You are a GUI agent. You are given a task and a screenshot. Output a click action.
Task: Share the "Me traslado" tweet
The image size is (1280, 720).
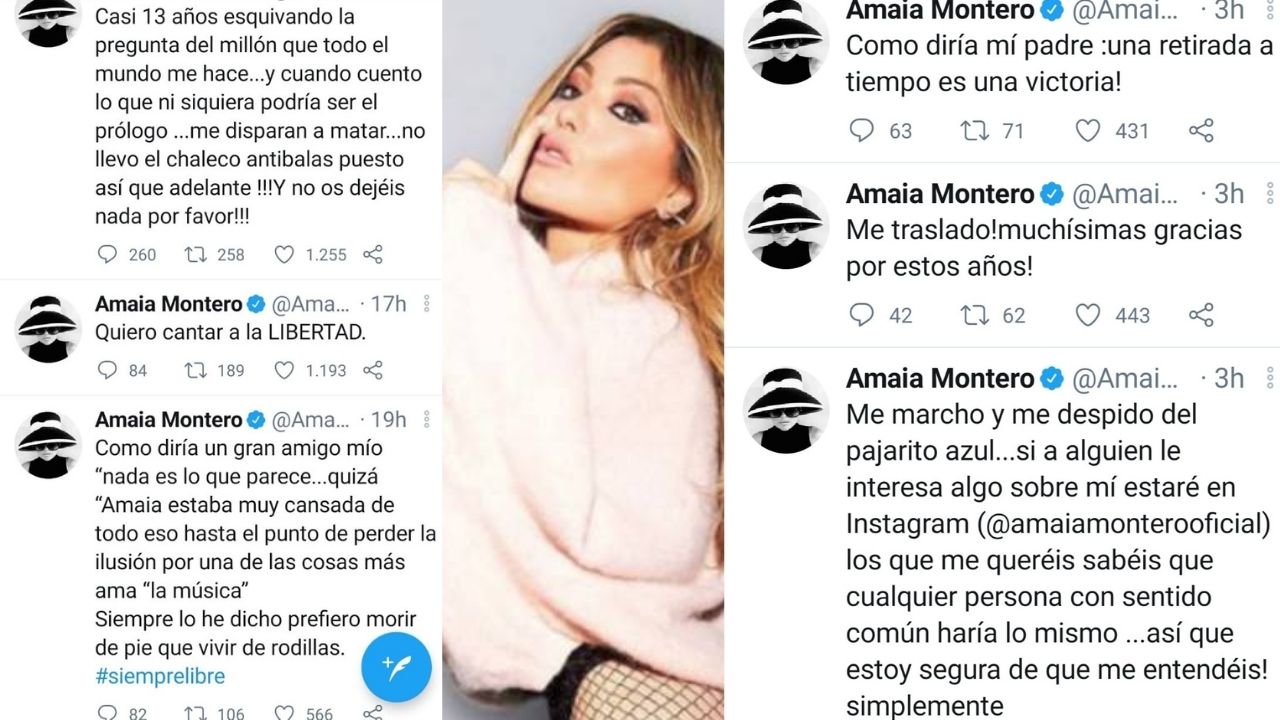coord(1201,315)
